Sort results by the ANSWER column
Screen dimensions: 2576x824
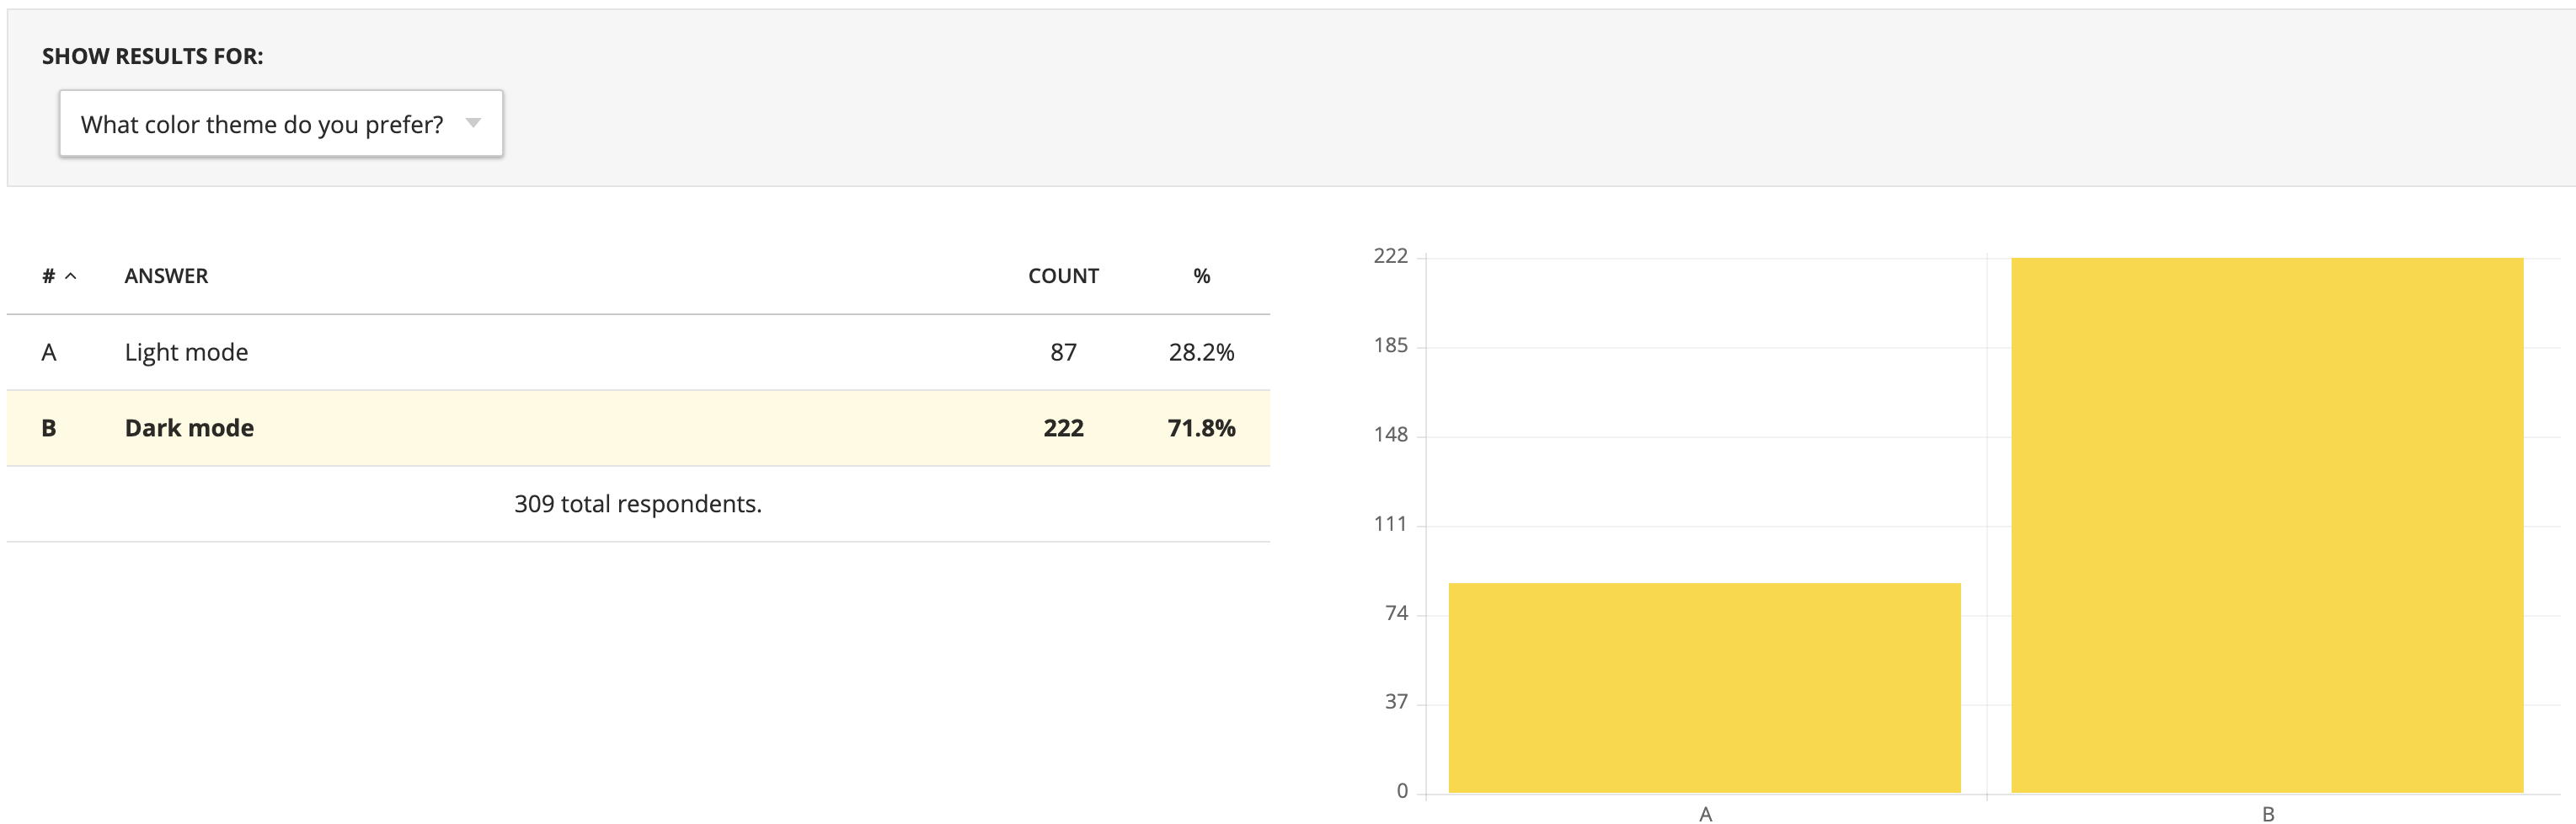(166, 275)
